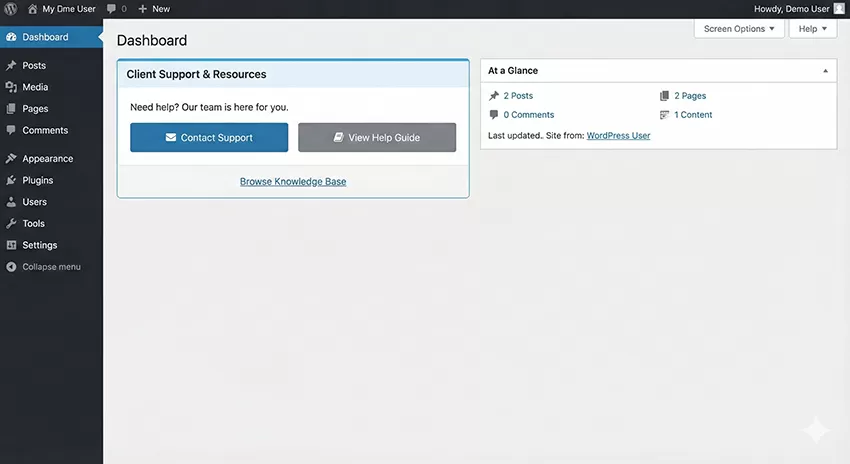850x464 pixels.
Task: Click the comment icon beside 0 Comments
Action: pos(494,114)
